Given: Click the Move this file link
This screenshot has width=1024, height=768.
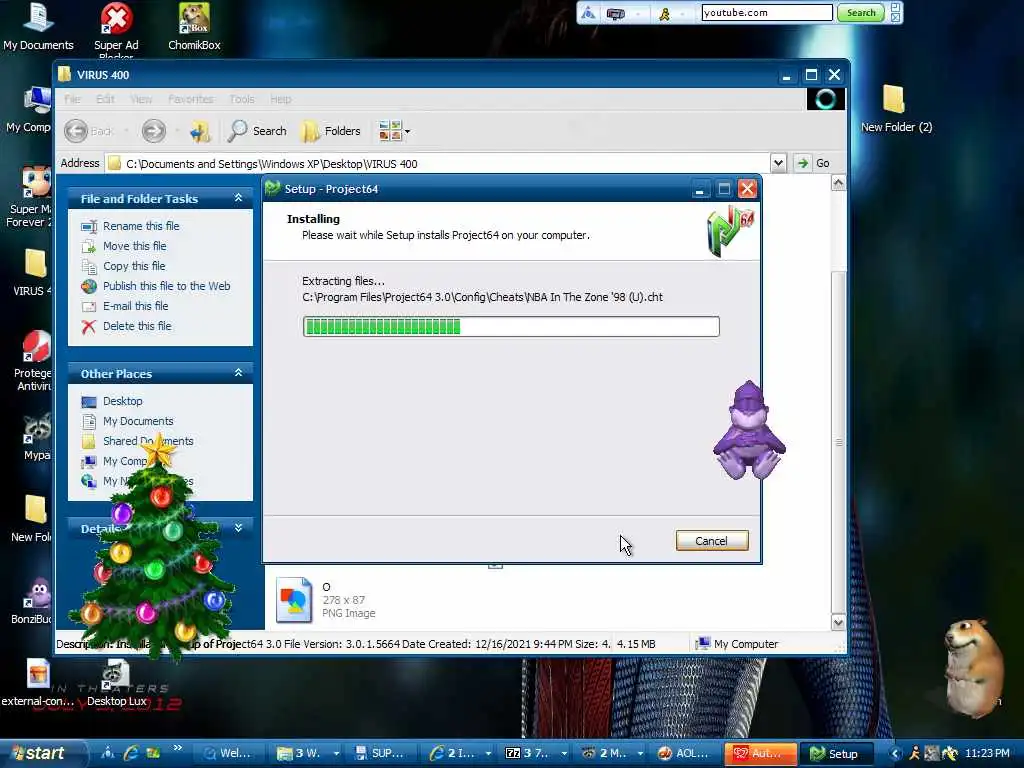Looking at the screenshot, I should (x=135, y=246).
